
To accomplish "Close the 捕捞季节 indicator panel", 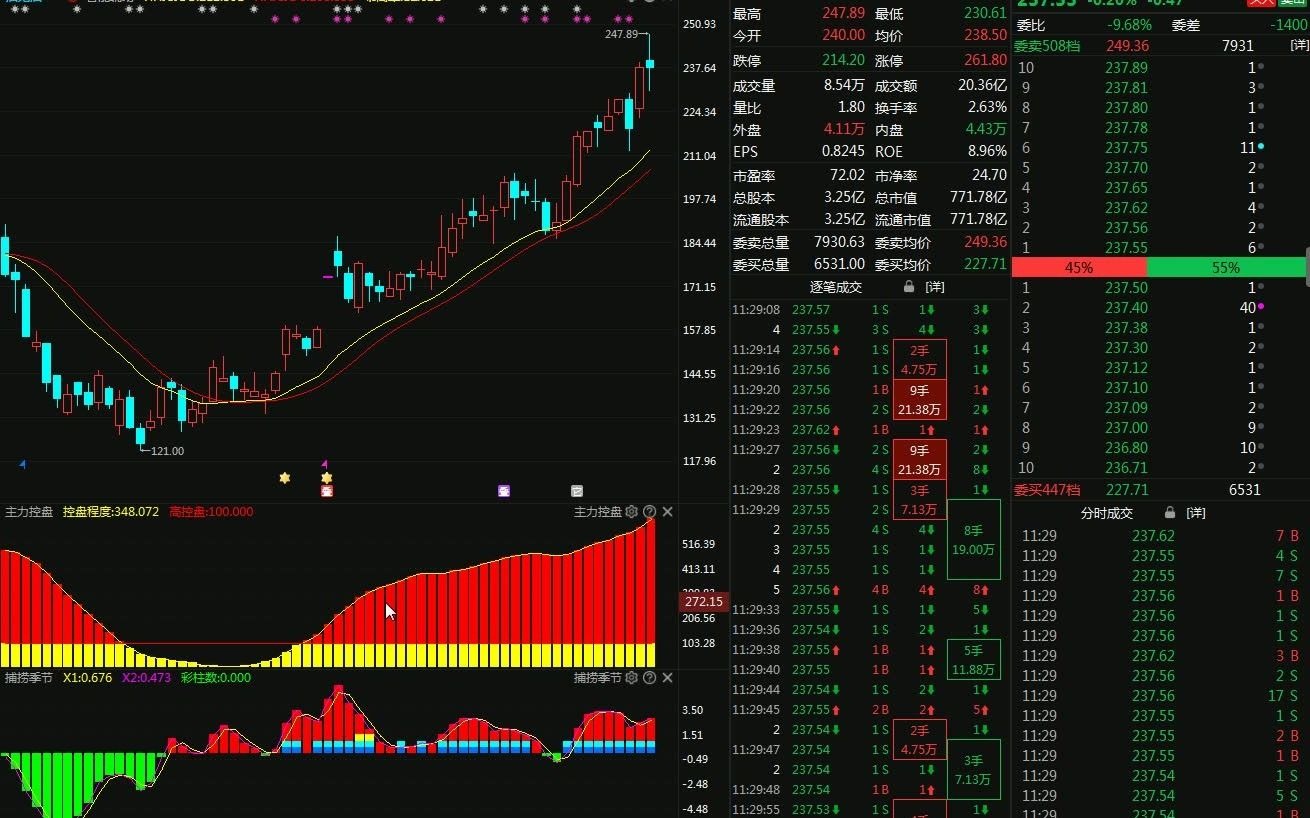I will (x=668, y=678).
